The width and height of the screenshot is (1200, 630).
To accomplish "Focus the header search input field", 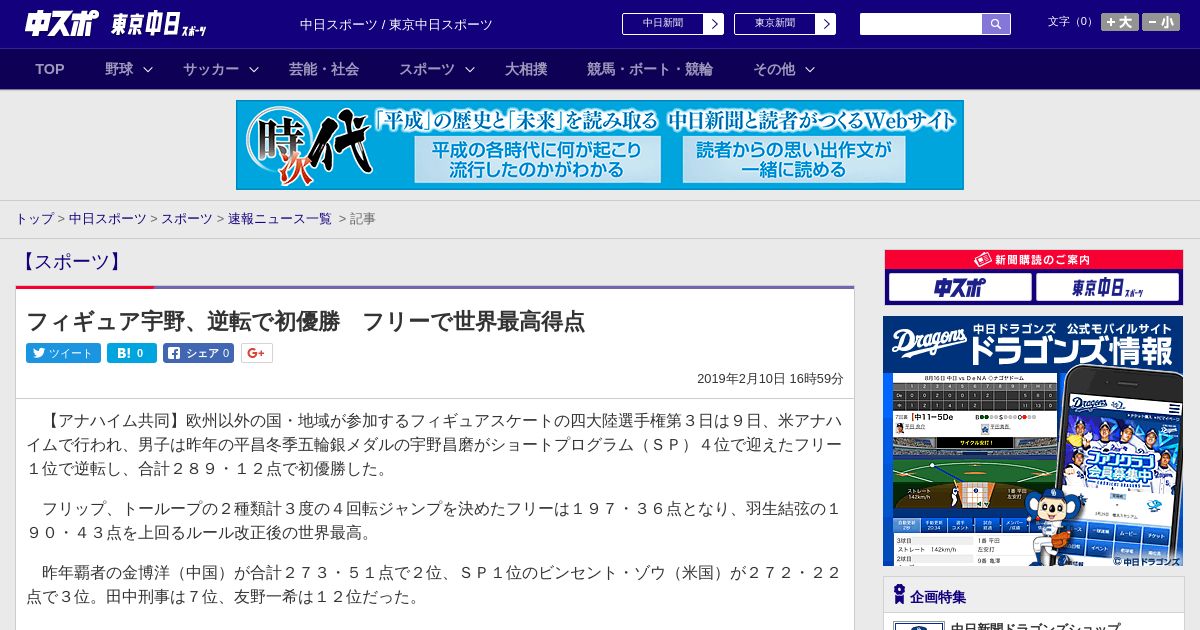I will (921, 24).
